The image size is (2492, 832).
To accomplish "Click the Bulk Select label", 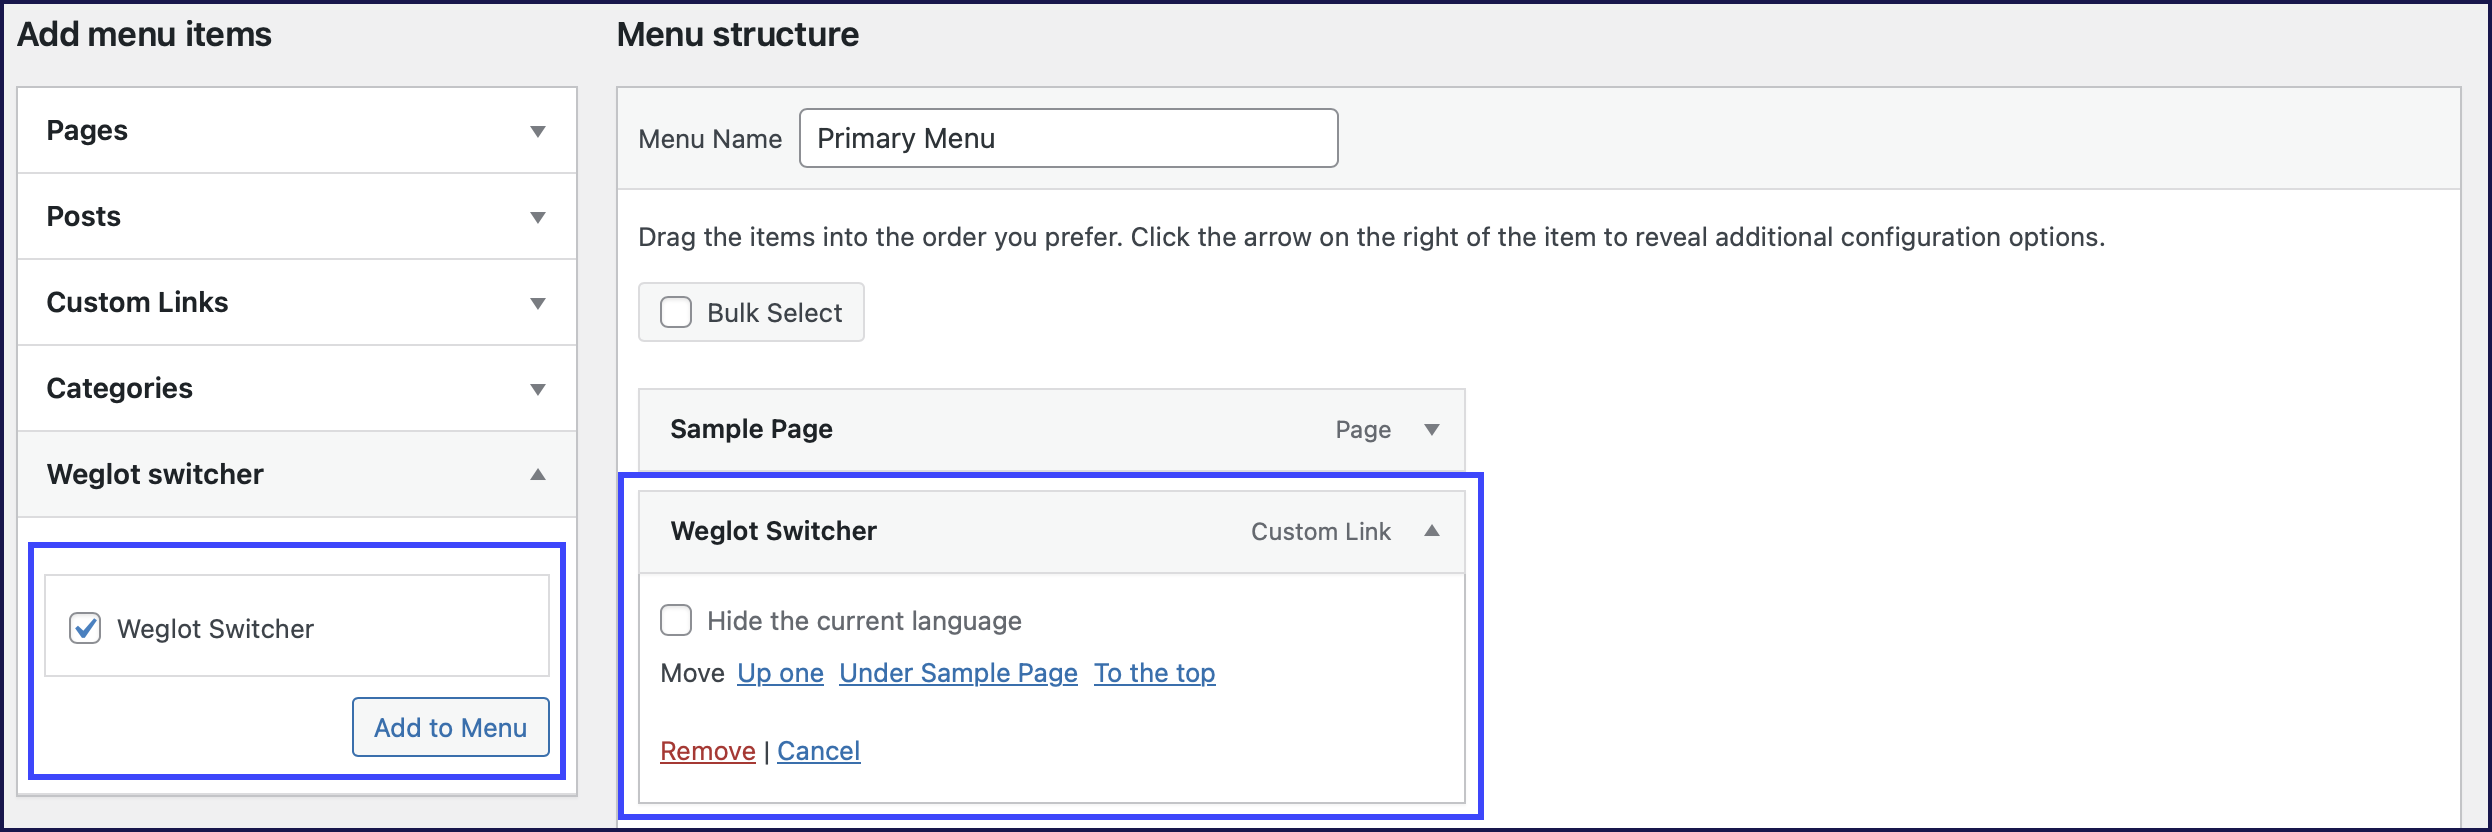I will coord(774,313).
